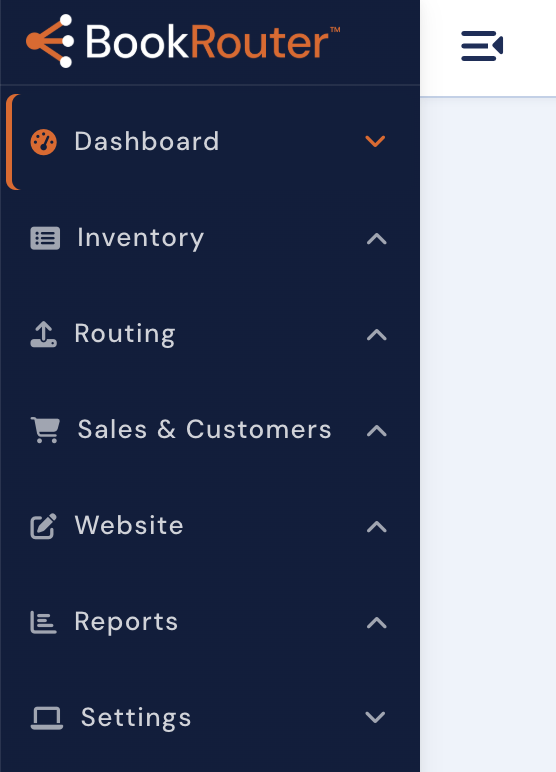The width and height of the screenshot is (556, 772).
Task: Click the Reports bar chart icon
Action: 44,622
